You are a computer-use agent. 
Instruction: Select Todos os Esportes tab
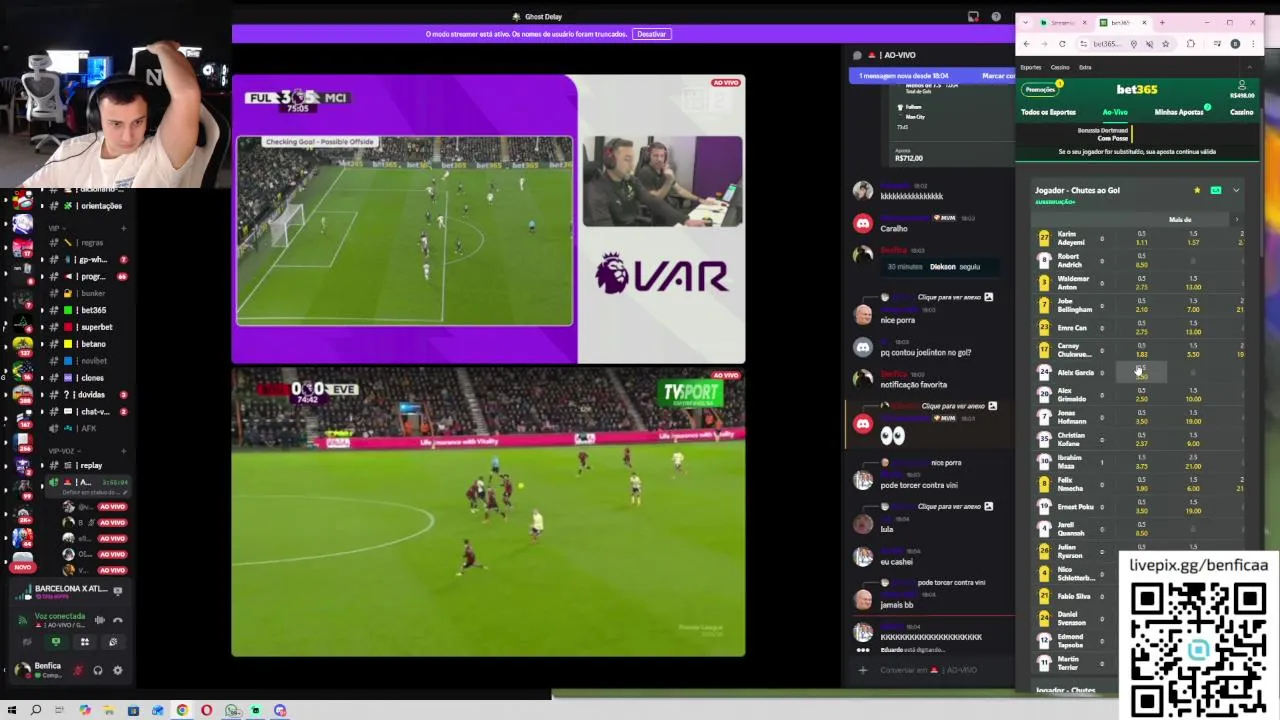coord(1048,112)
